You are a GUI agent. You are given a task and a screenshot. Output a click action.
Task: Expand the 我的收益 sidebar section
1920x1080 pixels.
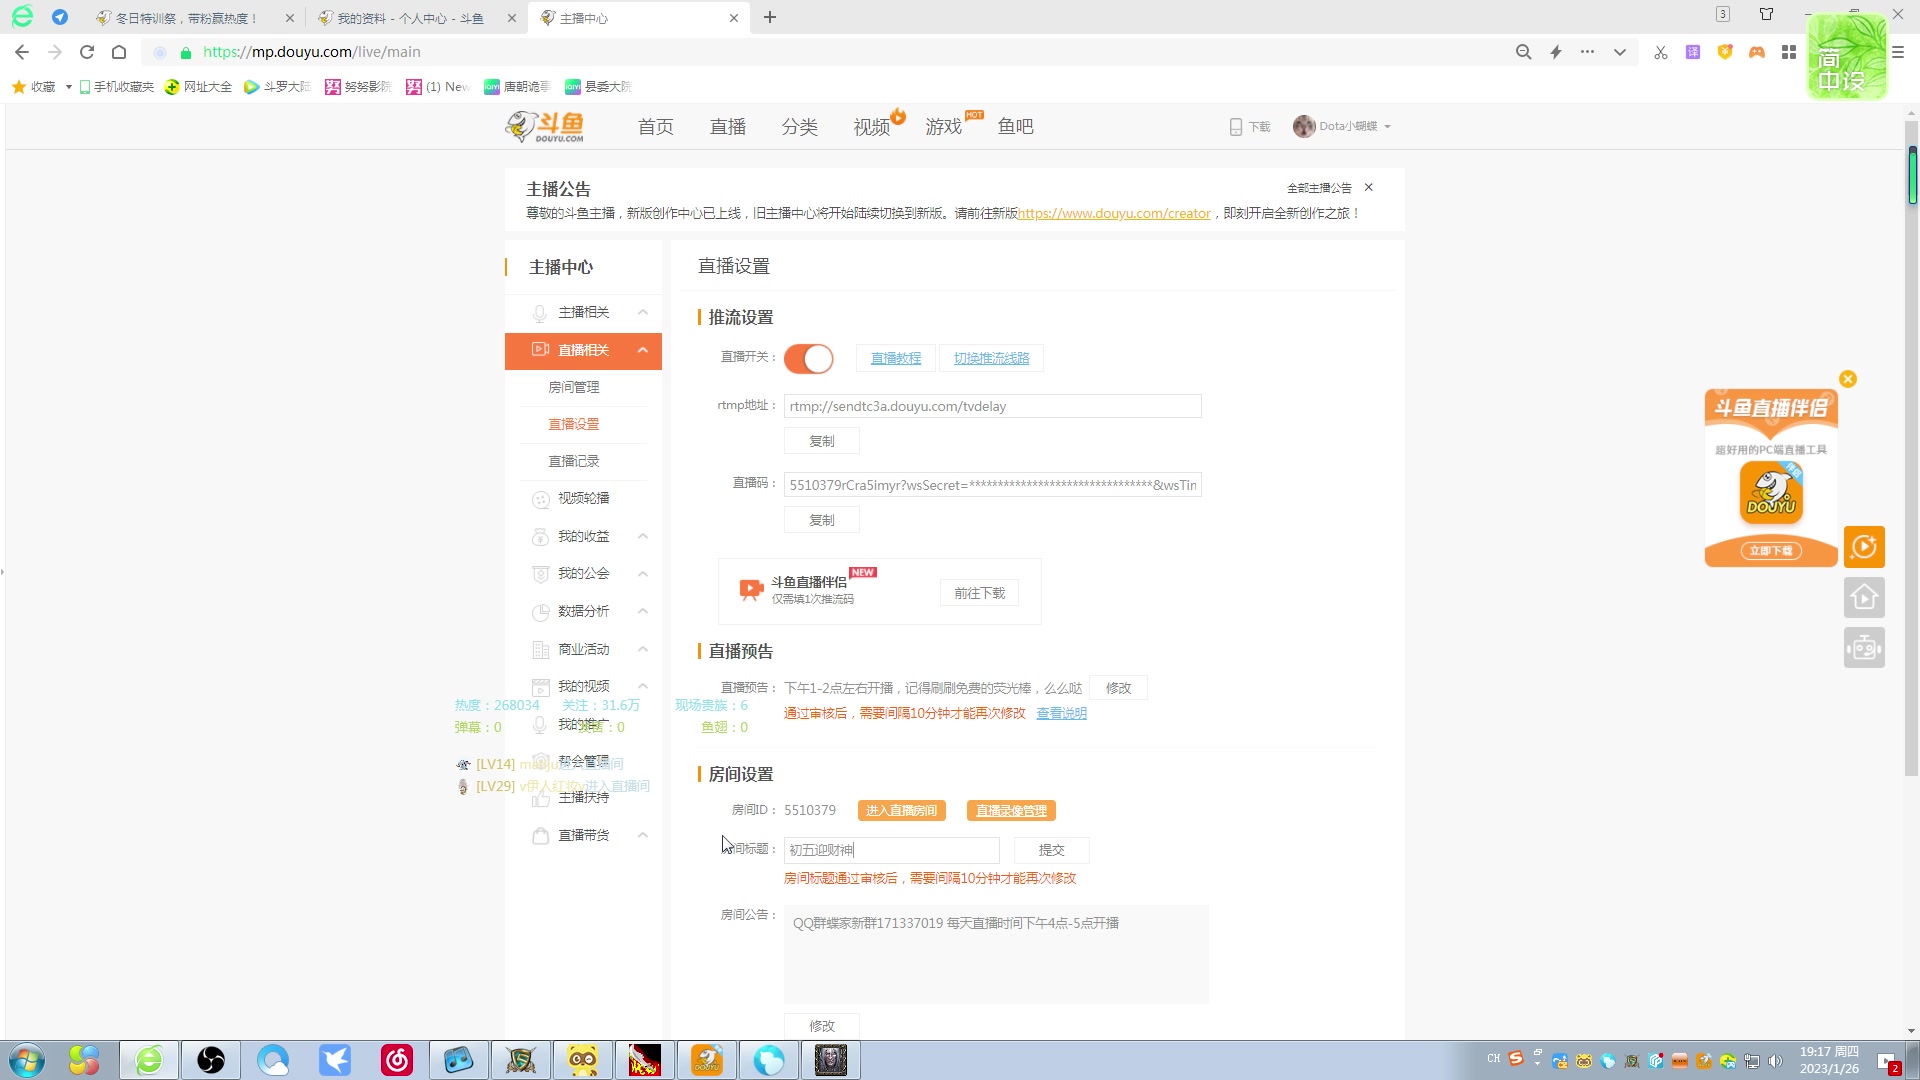click(x=583, y=536)
